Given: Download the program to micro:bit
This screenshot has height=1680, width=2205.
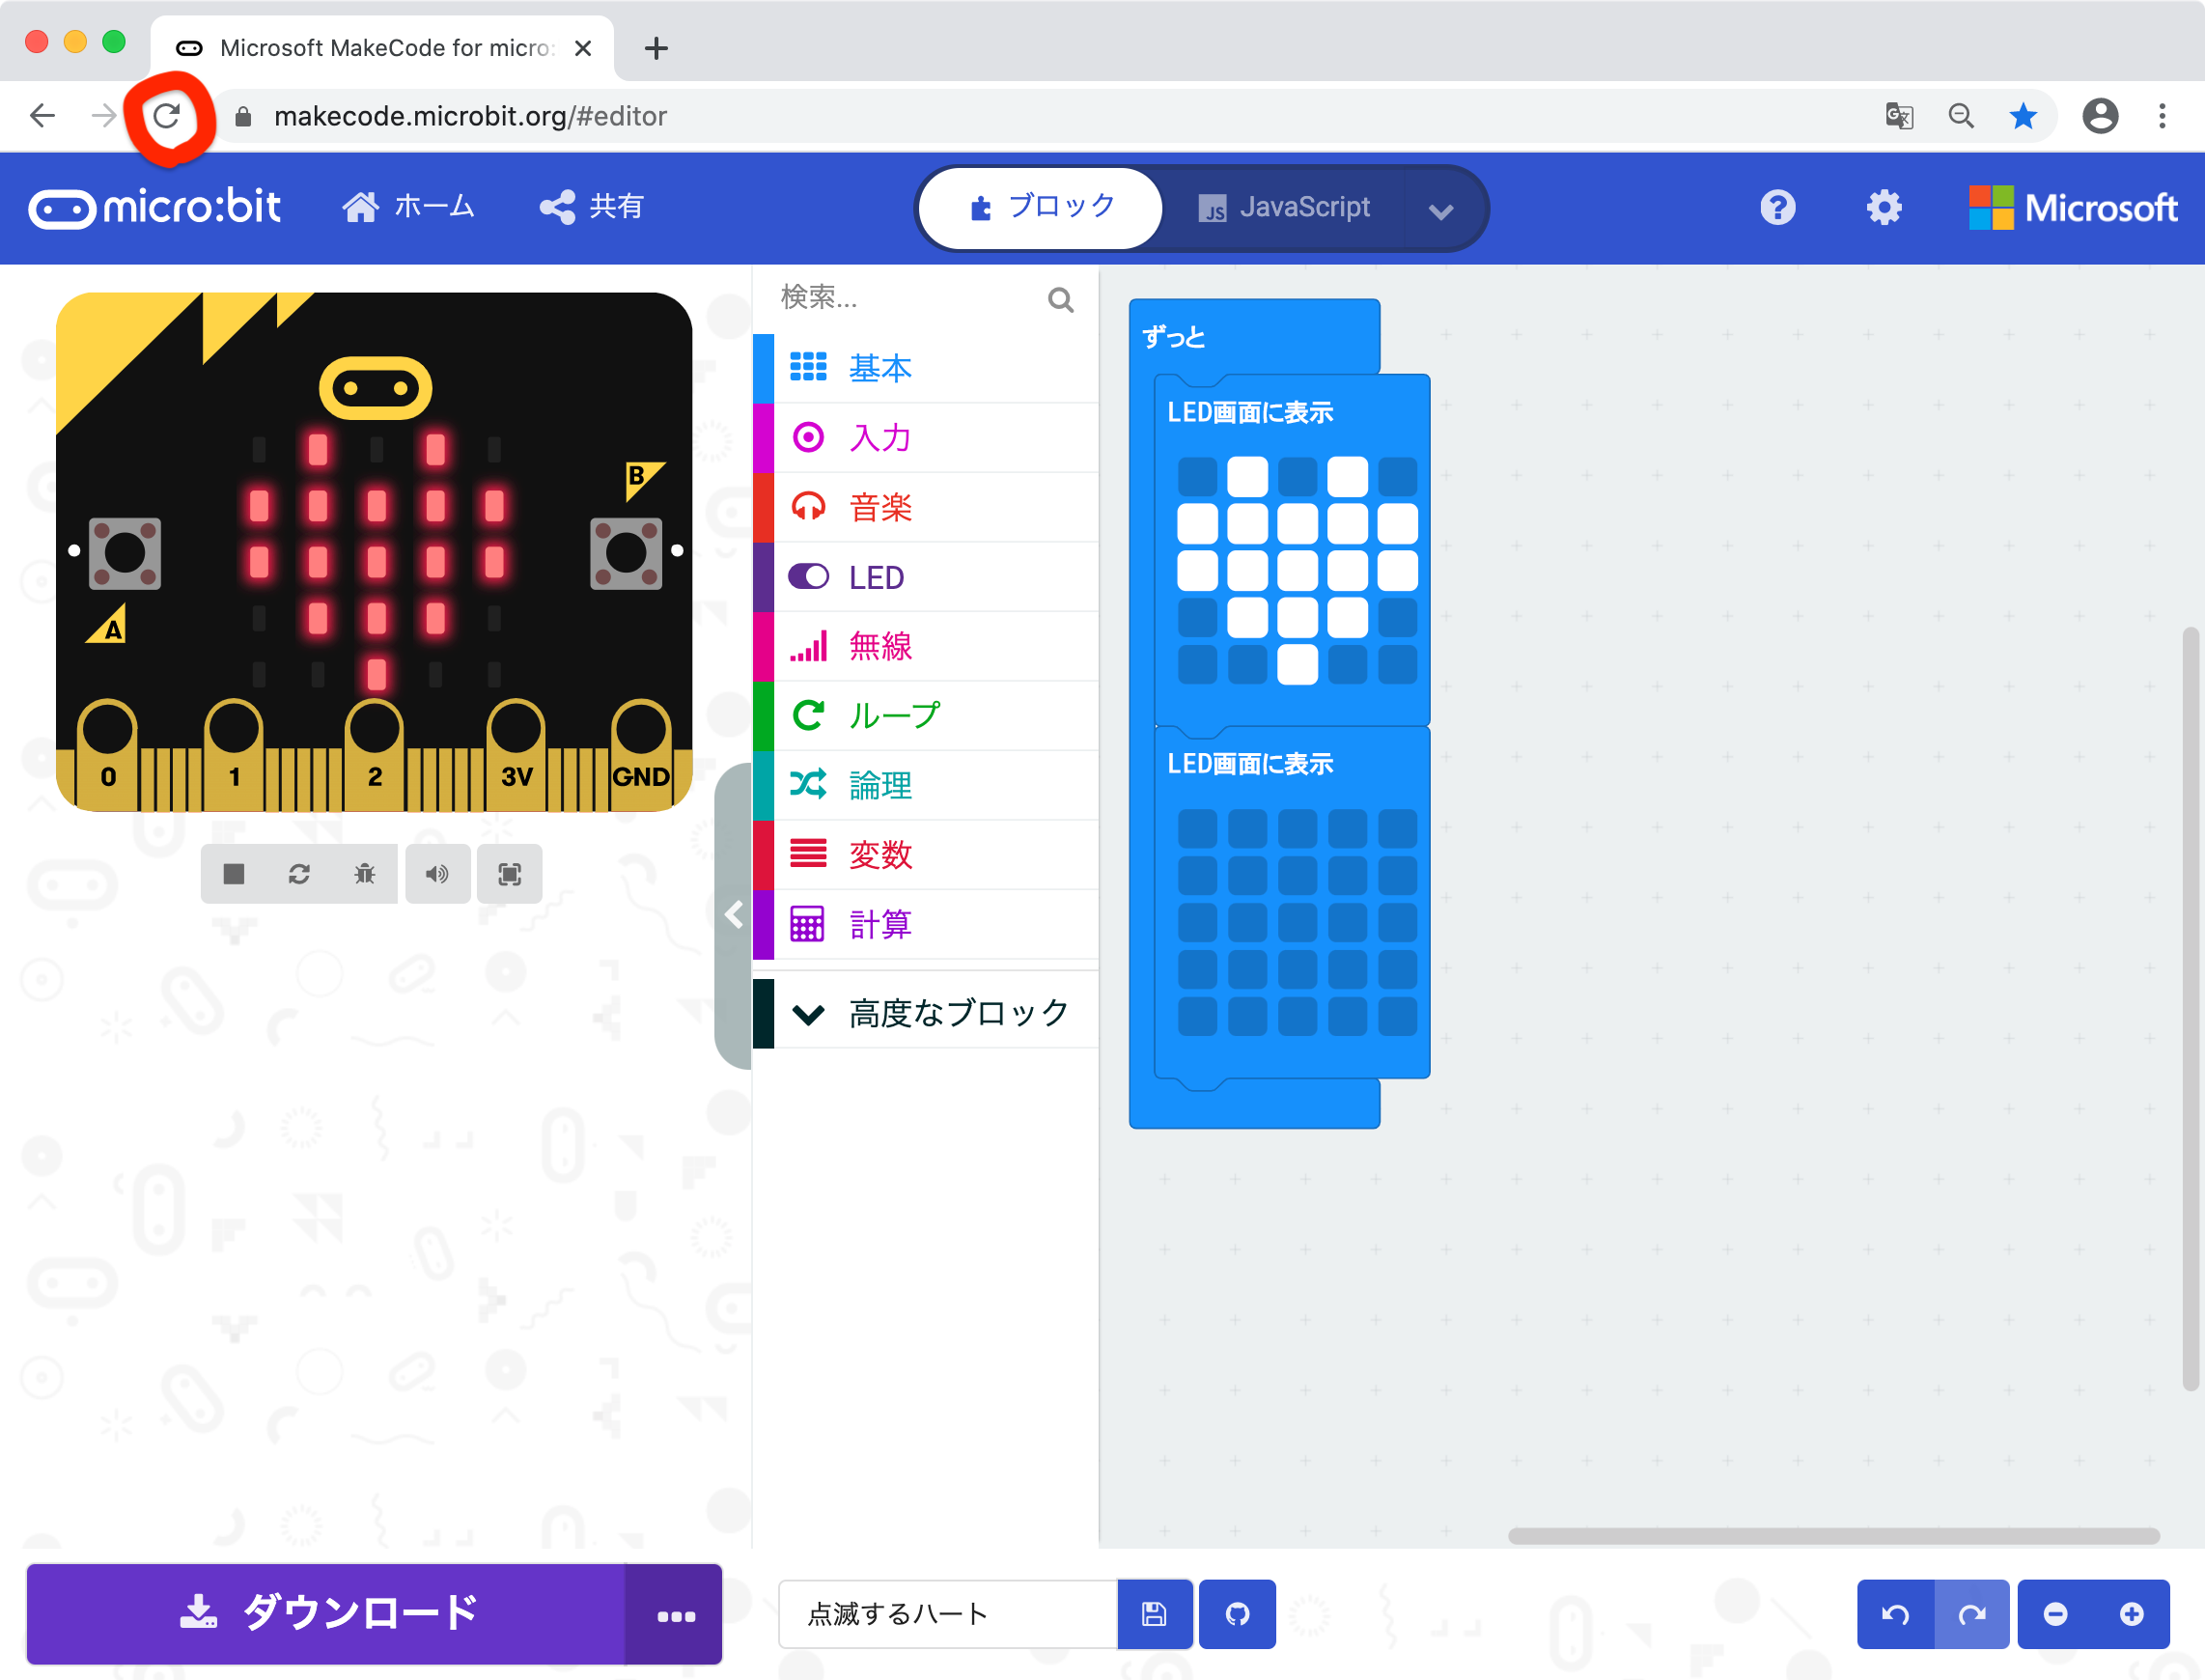Looking at the screenshot, I should (x=327, y=1613).
